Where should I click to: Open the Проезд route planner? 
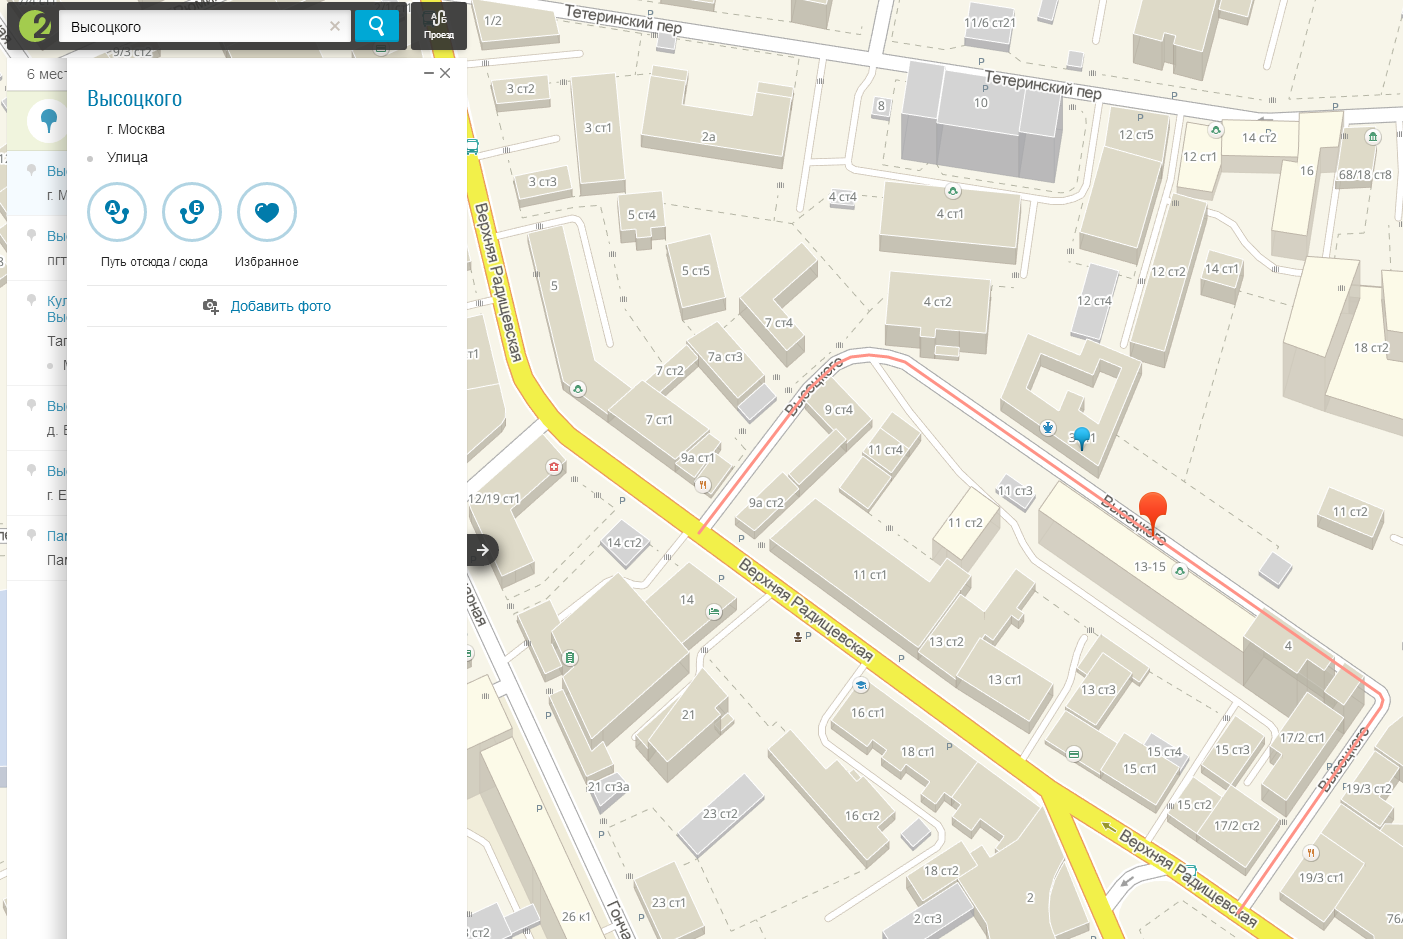point(439,26)
